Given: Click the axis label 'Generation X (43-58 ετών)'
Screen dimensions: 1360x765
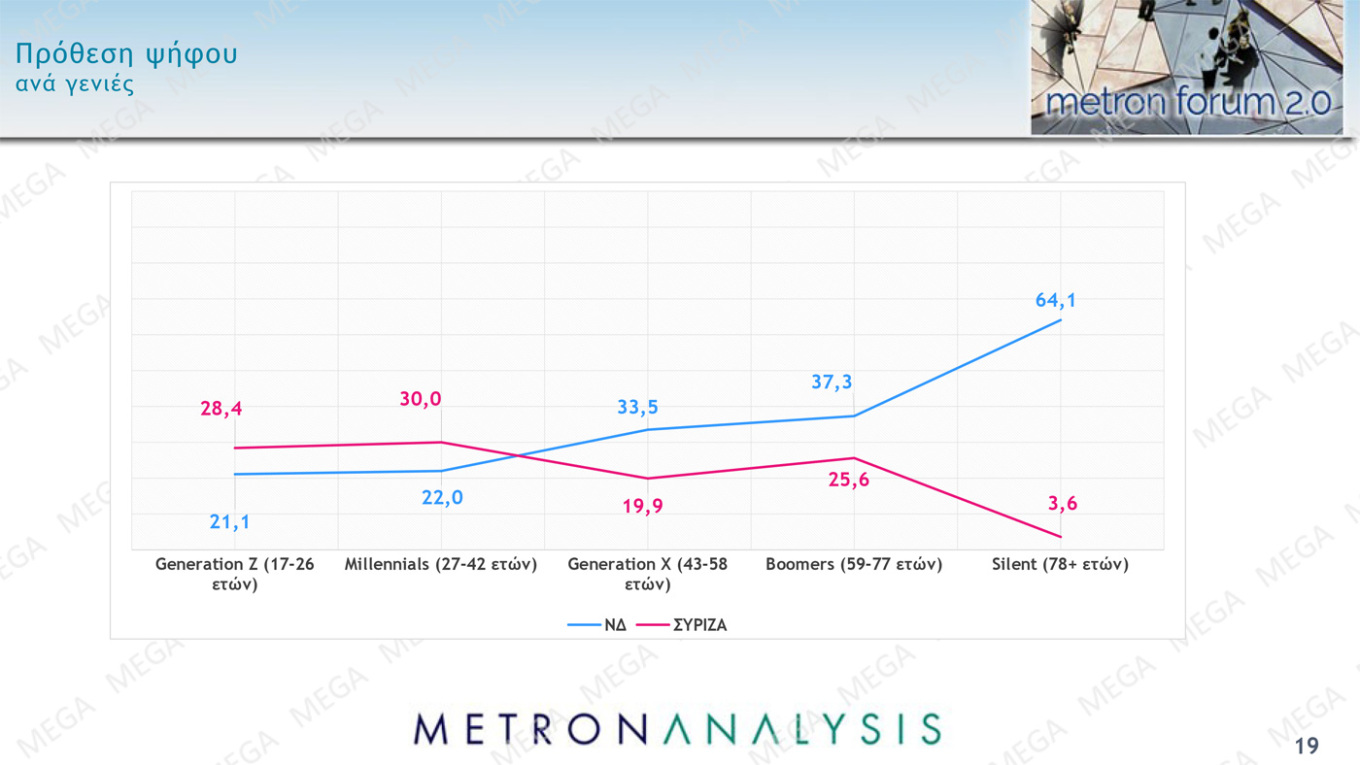Looking at the screenshot, I should [x=647, y=574].
